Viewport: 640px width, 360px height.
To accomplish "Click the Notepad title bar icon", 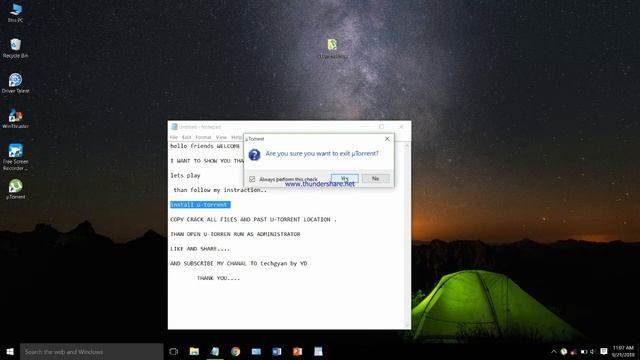I will pos(174,127).
